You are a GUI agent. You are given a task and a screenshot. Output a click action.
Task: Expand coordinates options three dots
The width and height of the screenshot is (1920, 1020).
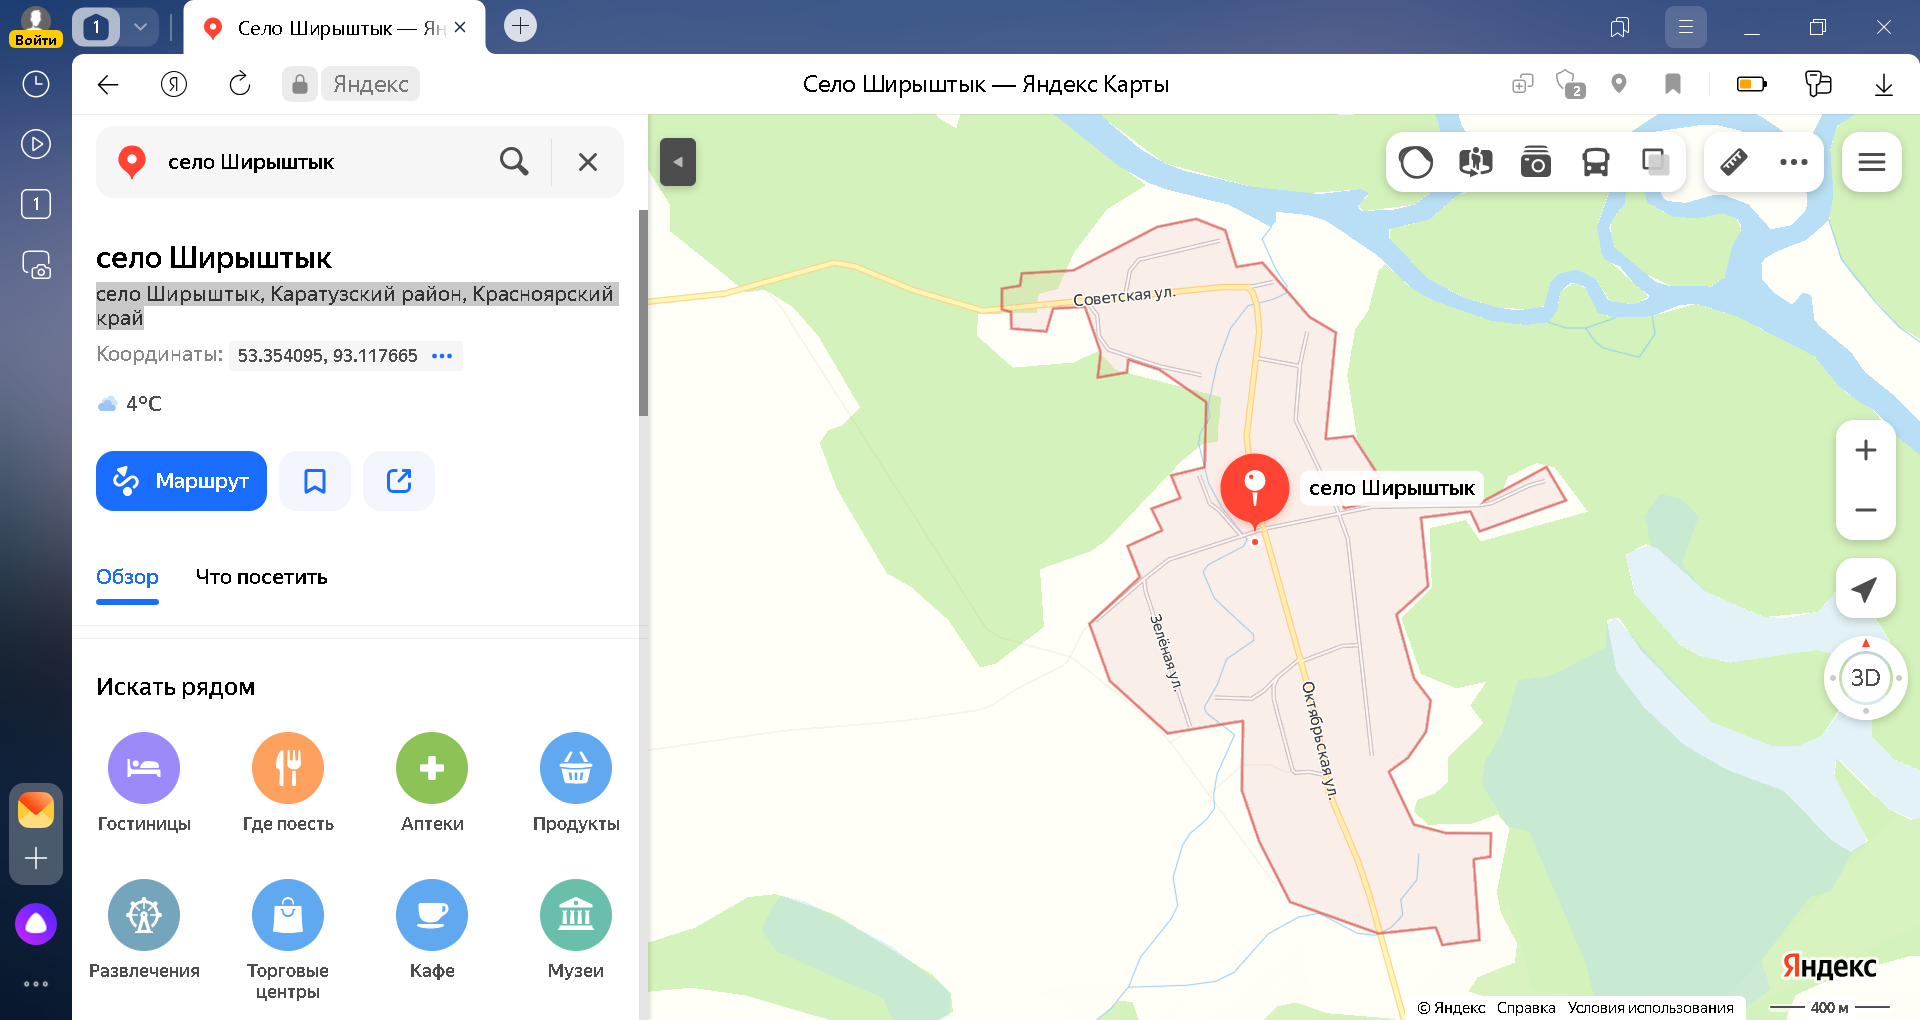(442, 356)
